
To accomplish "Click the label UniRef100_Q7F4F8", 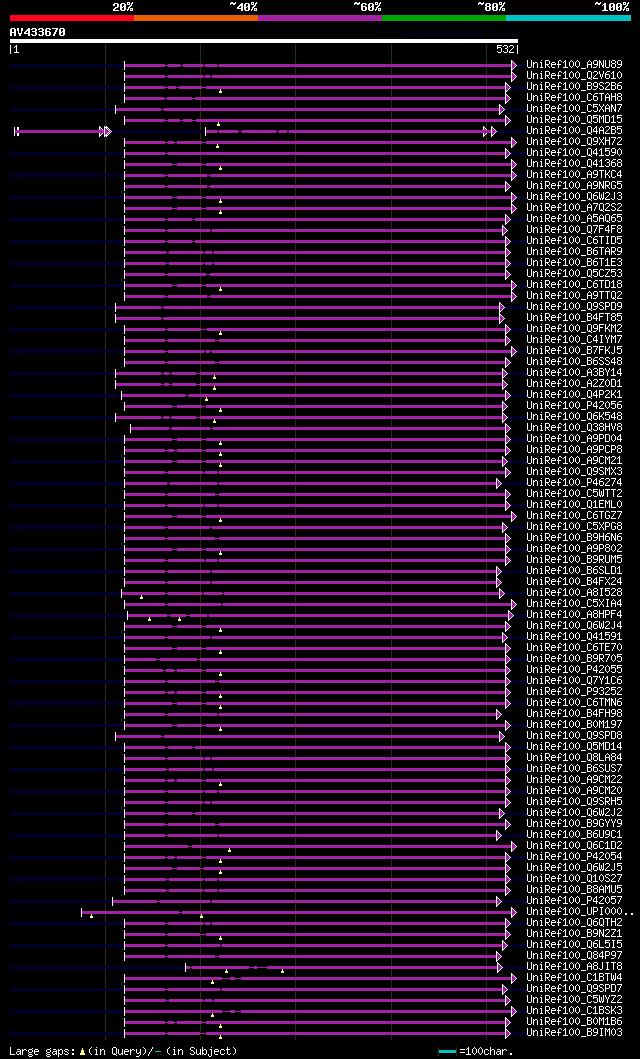I will [575, 230].
